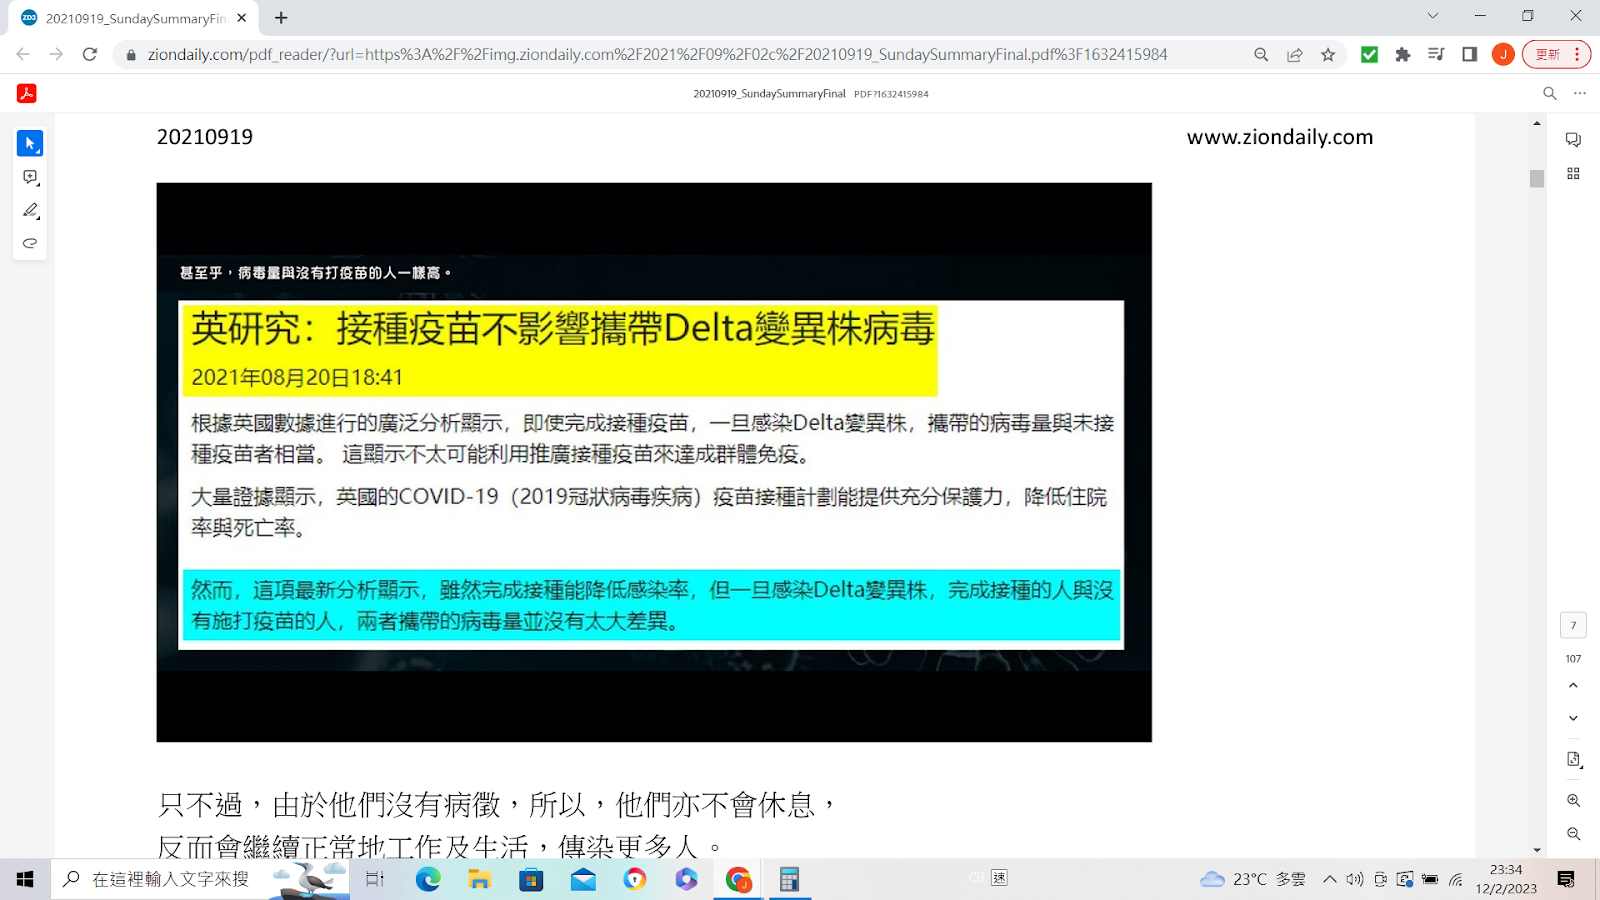
Task: Open search in PDF document
Action: coord(1550,93)
